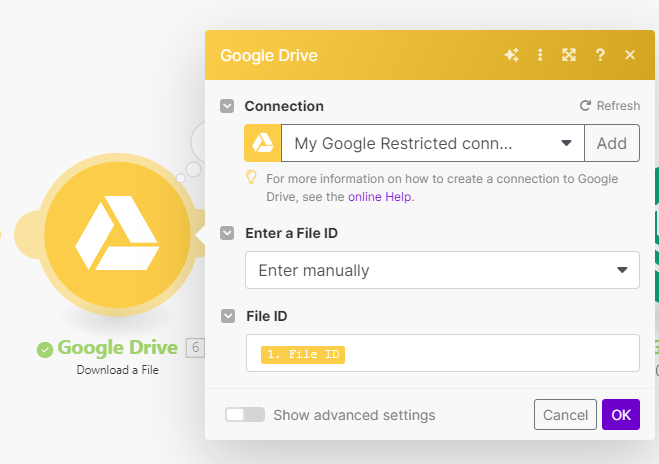
Task: Confirm with the OK button
Action: pos(621,415)
